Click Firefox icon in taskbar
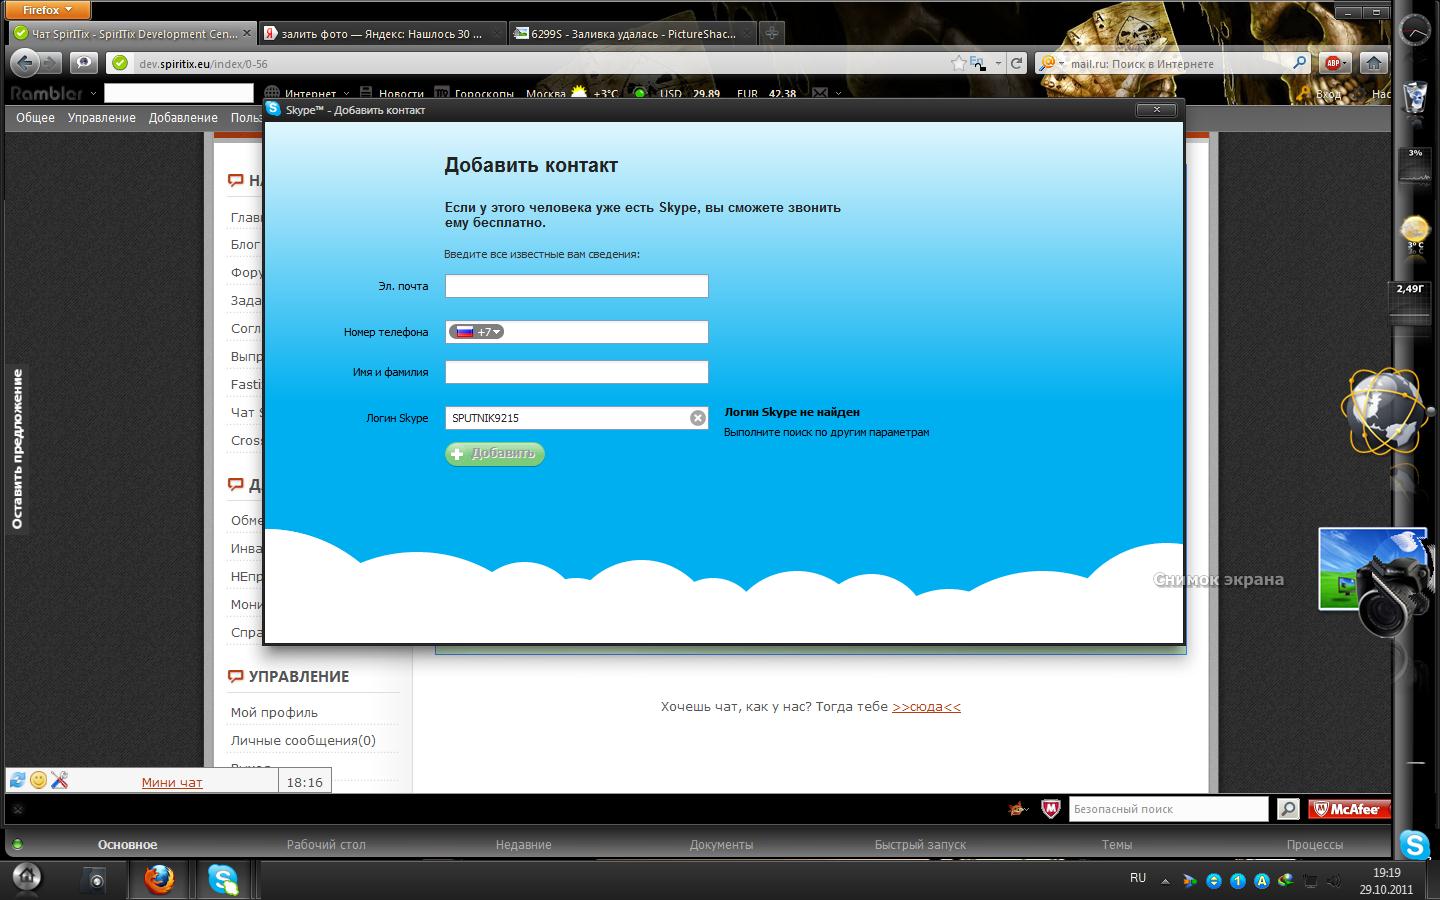1440x900 pixels. click(x=158, y=880)
